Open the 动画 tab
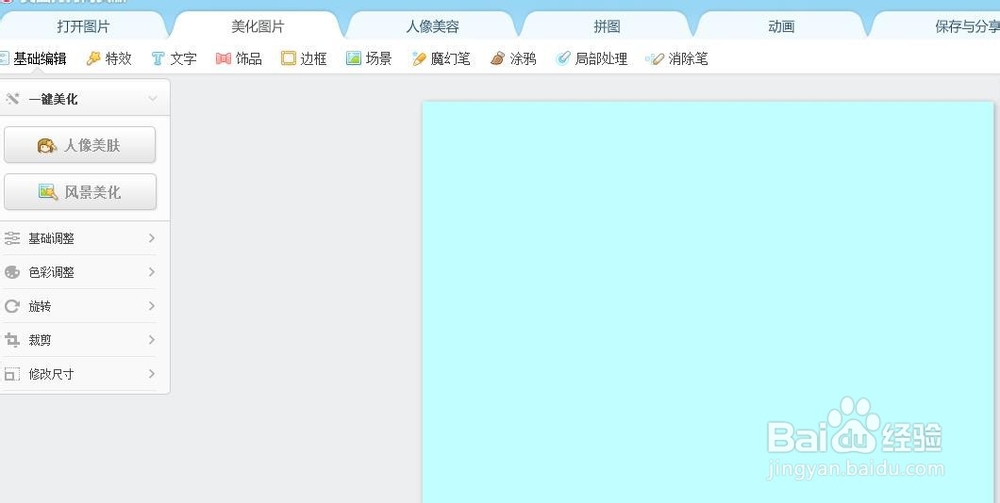Viewport: 1000px width, 503px height. tap(781, 27)
